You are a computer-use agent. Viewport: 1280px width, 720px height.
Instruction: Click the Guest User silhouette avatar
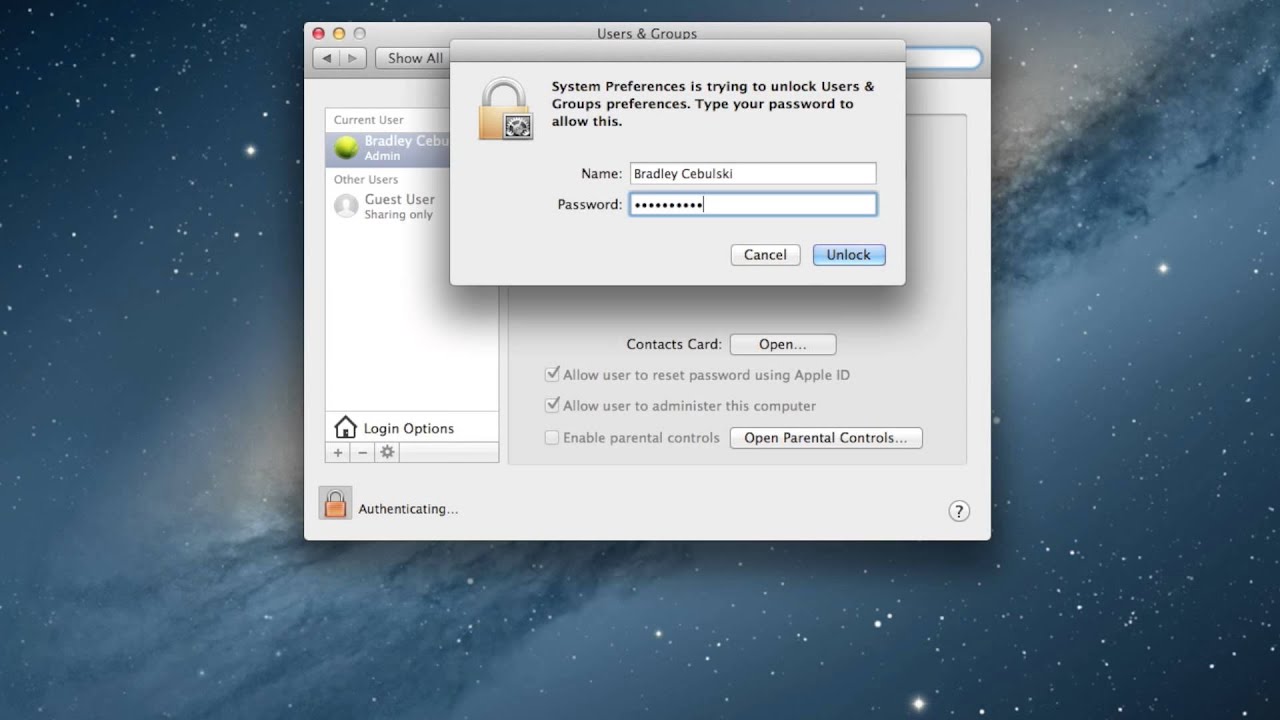[x=346, y=206]
